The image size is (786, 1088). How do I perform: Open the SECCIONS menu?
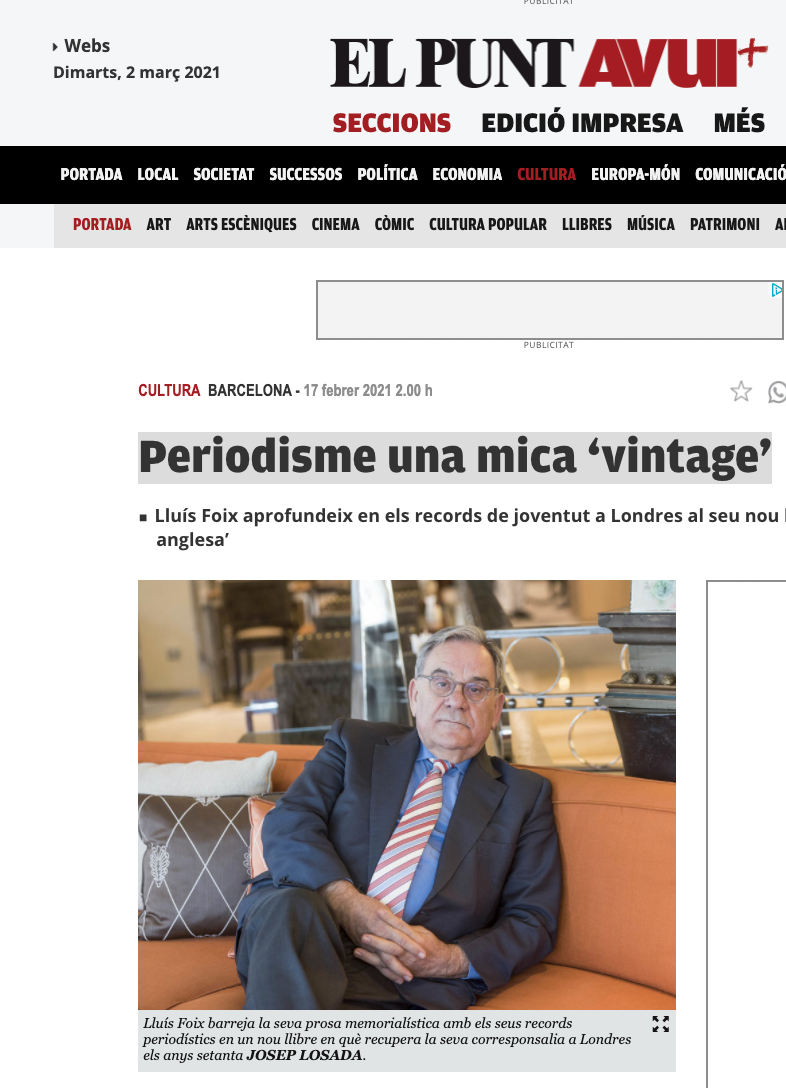(392, 123)
